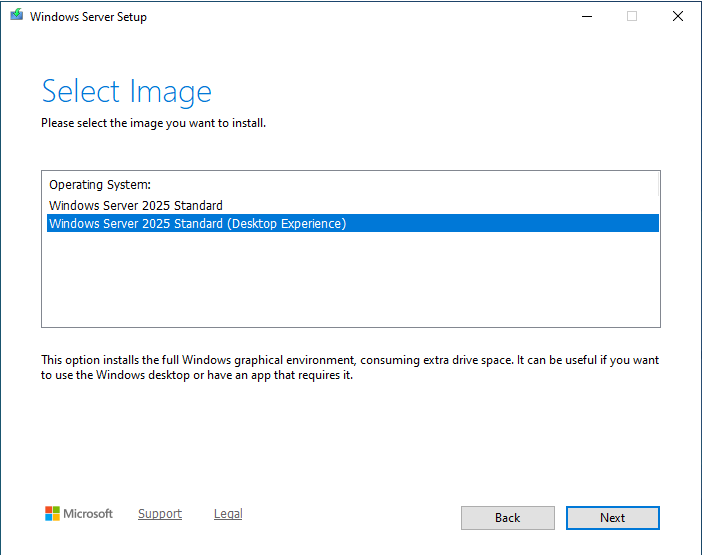
Task: Close the Windows Server Setup dialog
Action: click(678, 16)
